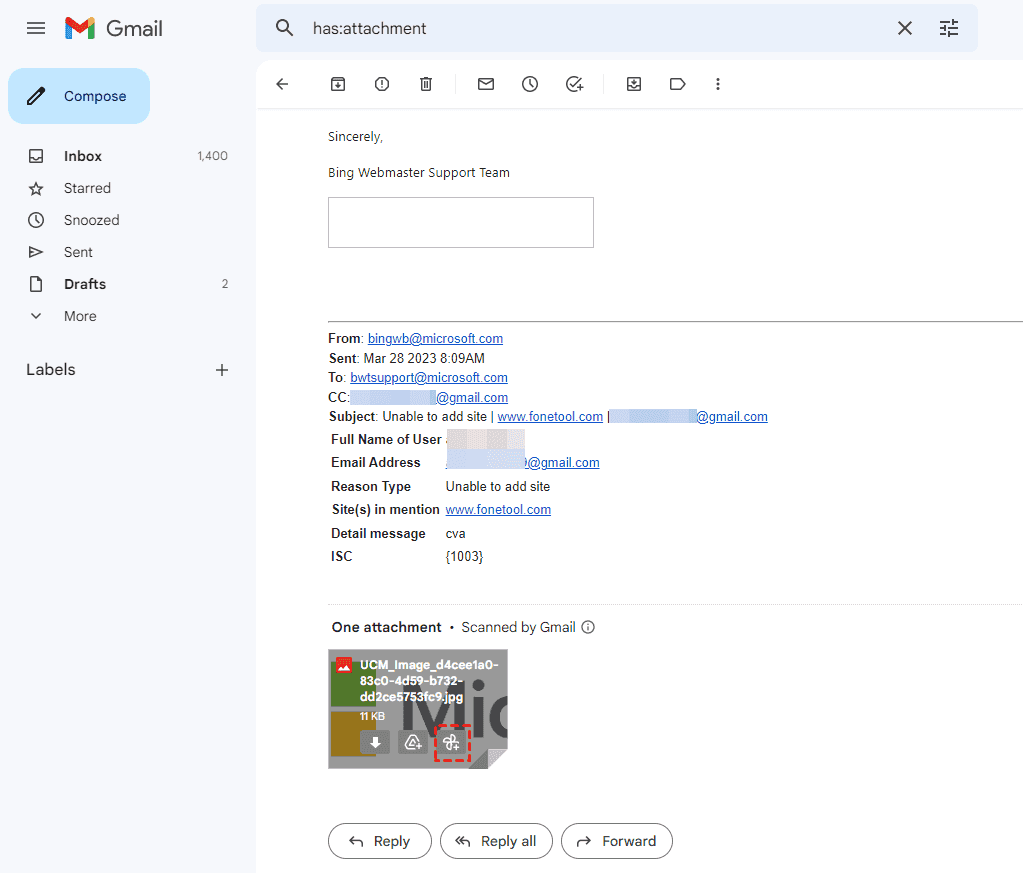Clear the has:attachment search
Viewport: 1023px width, 873px height.
pos(904,28)
